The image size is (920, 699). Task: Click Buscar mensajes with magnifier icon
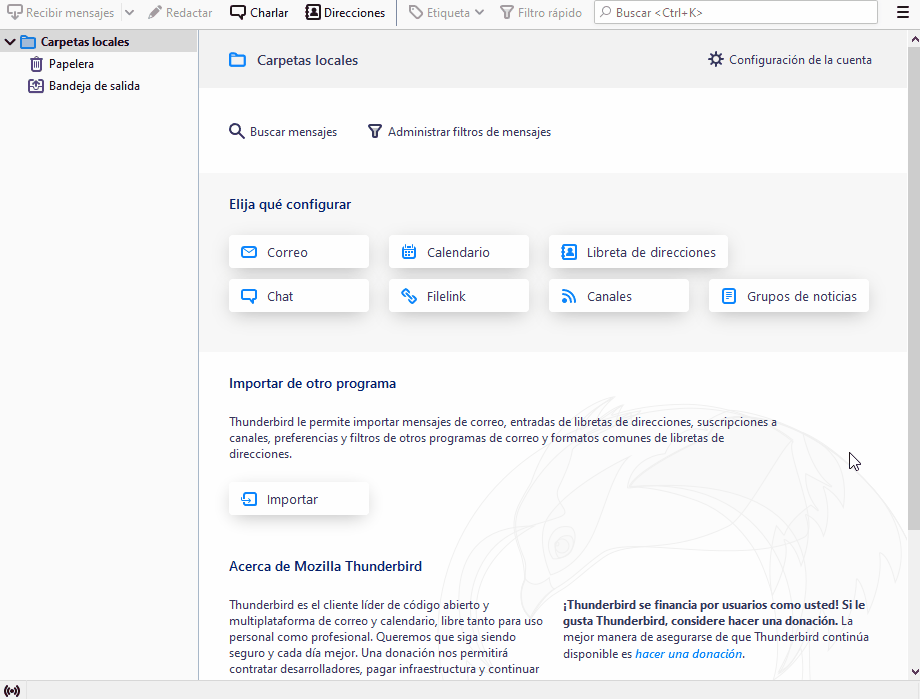coord(283,131)
